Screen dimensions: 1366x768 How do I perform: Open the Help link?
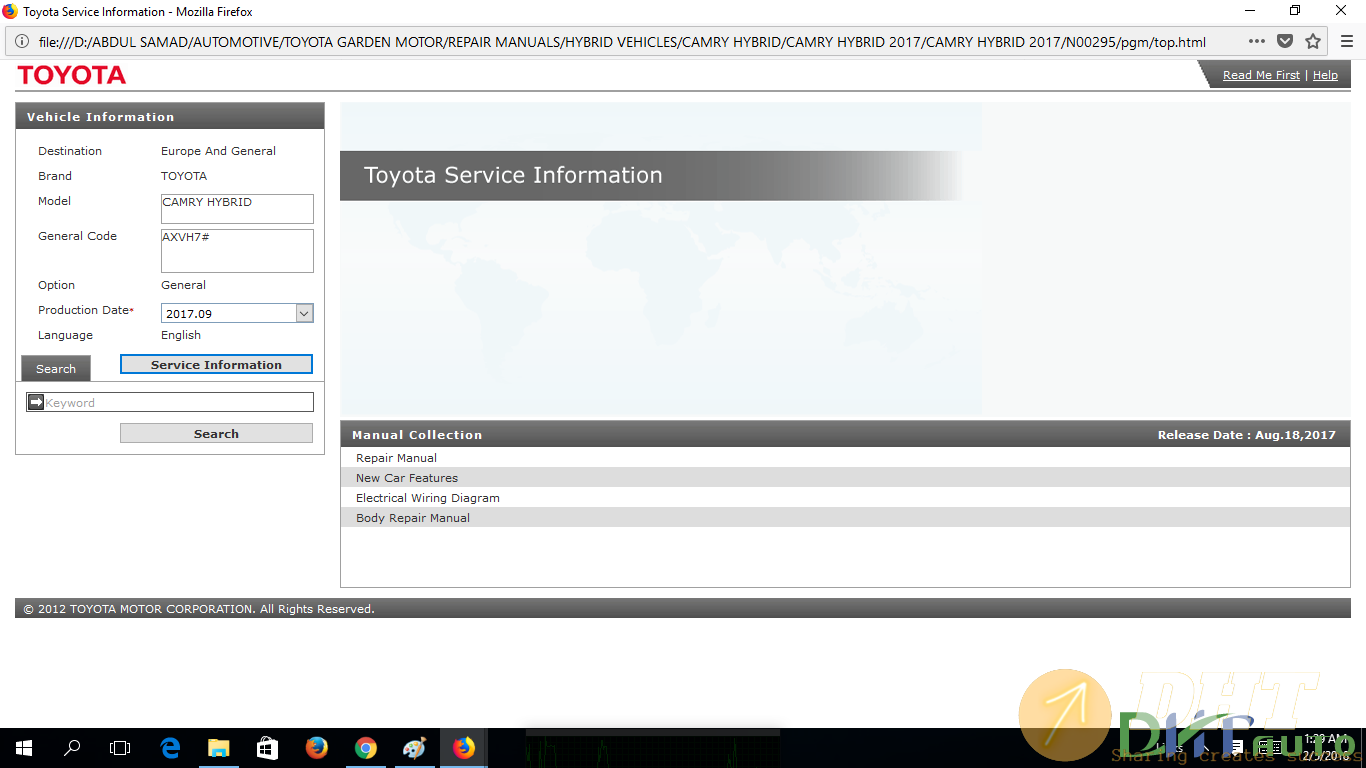(x=1325, y=75)
